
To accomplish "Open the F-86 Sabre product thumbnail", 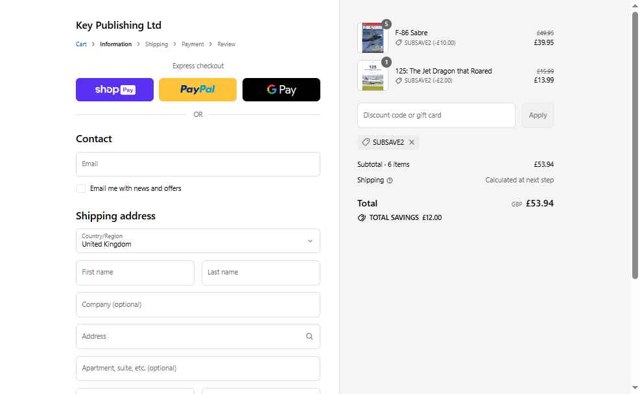I will tap(373, 38).
